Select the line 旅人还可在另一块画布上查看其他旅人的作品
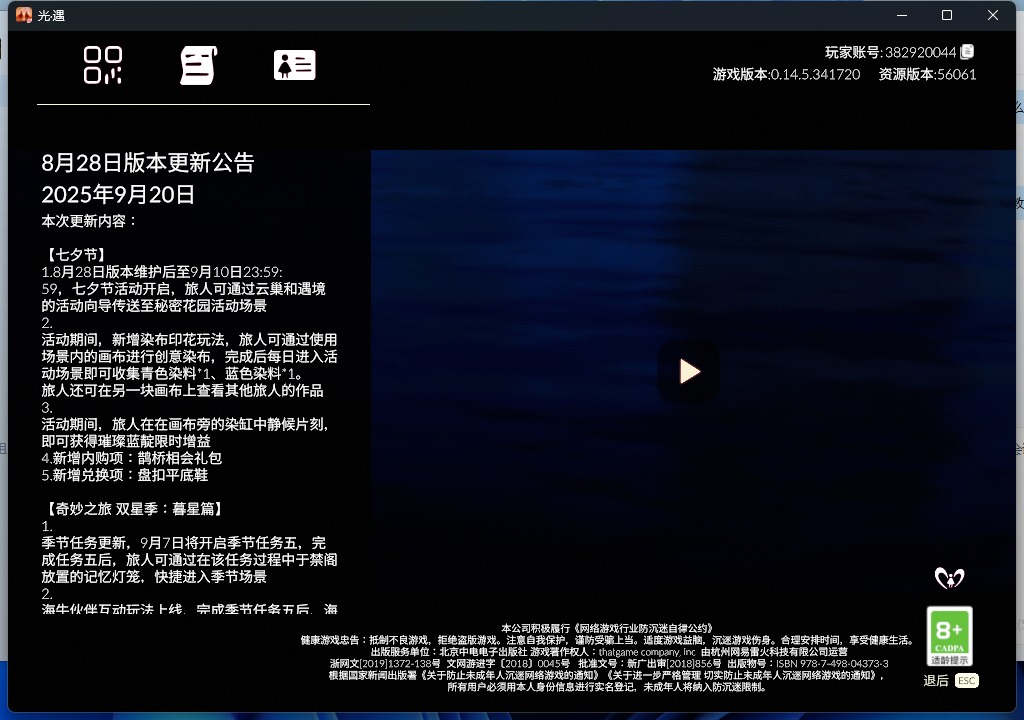The image size is (1024, 720). click(182, 390)
